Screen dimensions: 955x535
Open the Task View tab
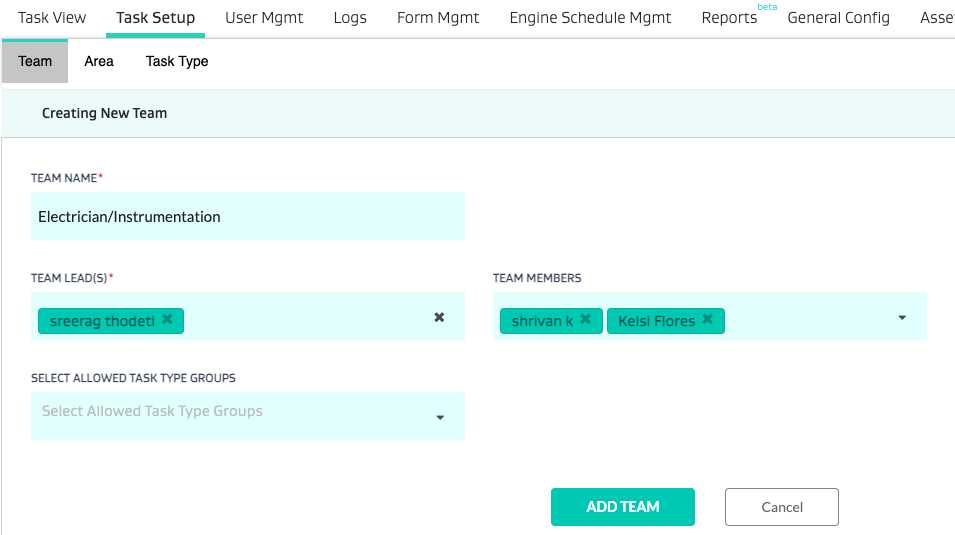(52, 18)
